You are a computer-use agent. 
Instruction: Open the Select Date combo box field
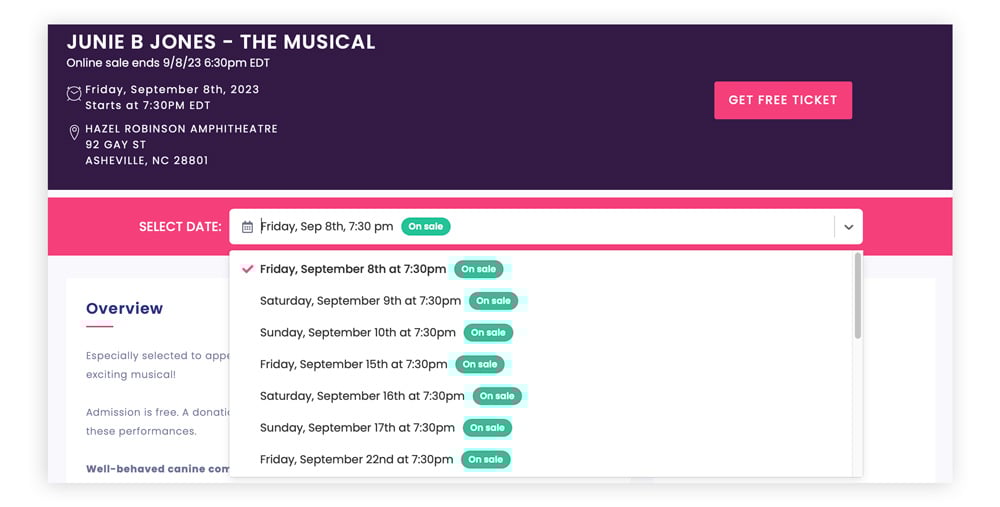tap(546, 226)
